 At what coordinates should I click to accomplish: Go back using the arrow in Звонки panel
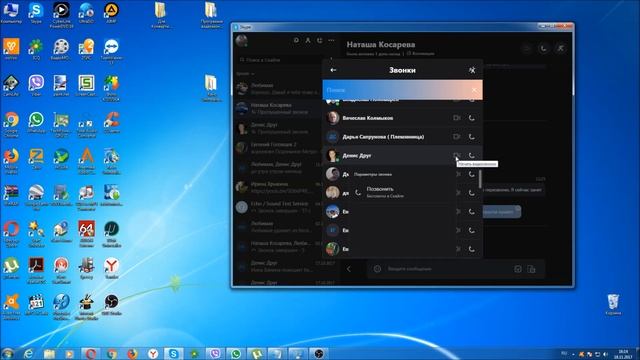[x=333, y=70]
